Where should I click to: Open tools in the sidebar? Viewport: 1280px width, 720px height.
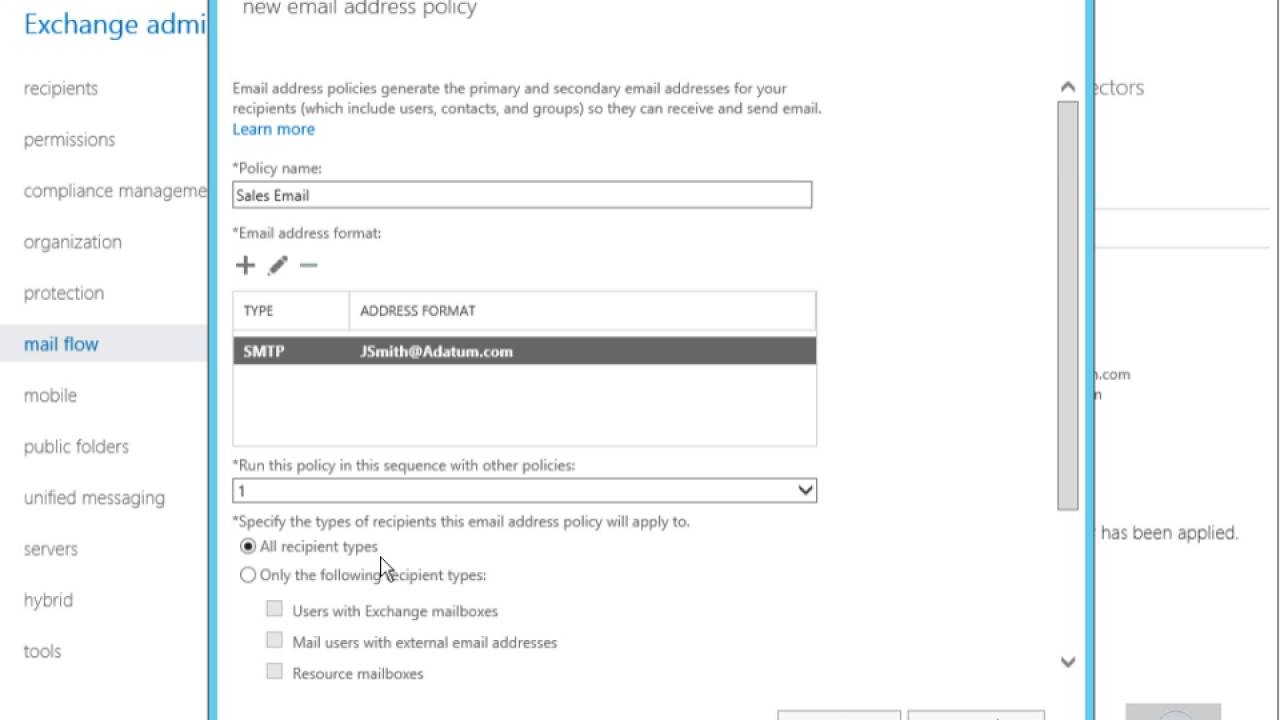pos(42,651)
